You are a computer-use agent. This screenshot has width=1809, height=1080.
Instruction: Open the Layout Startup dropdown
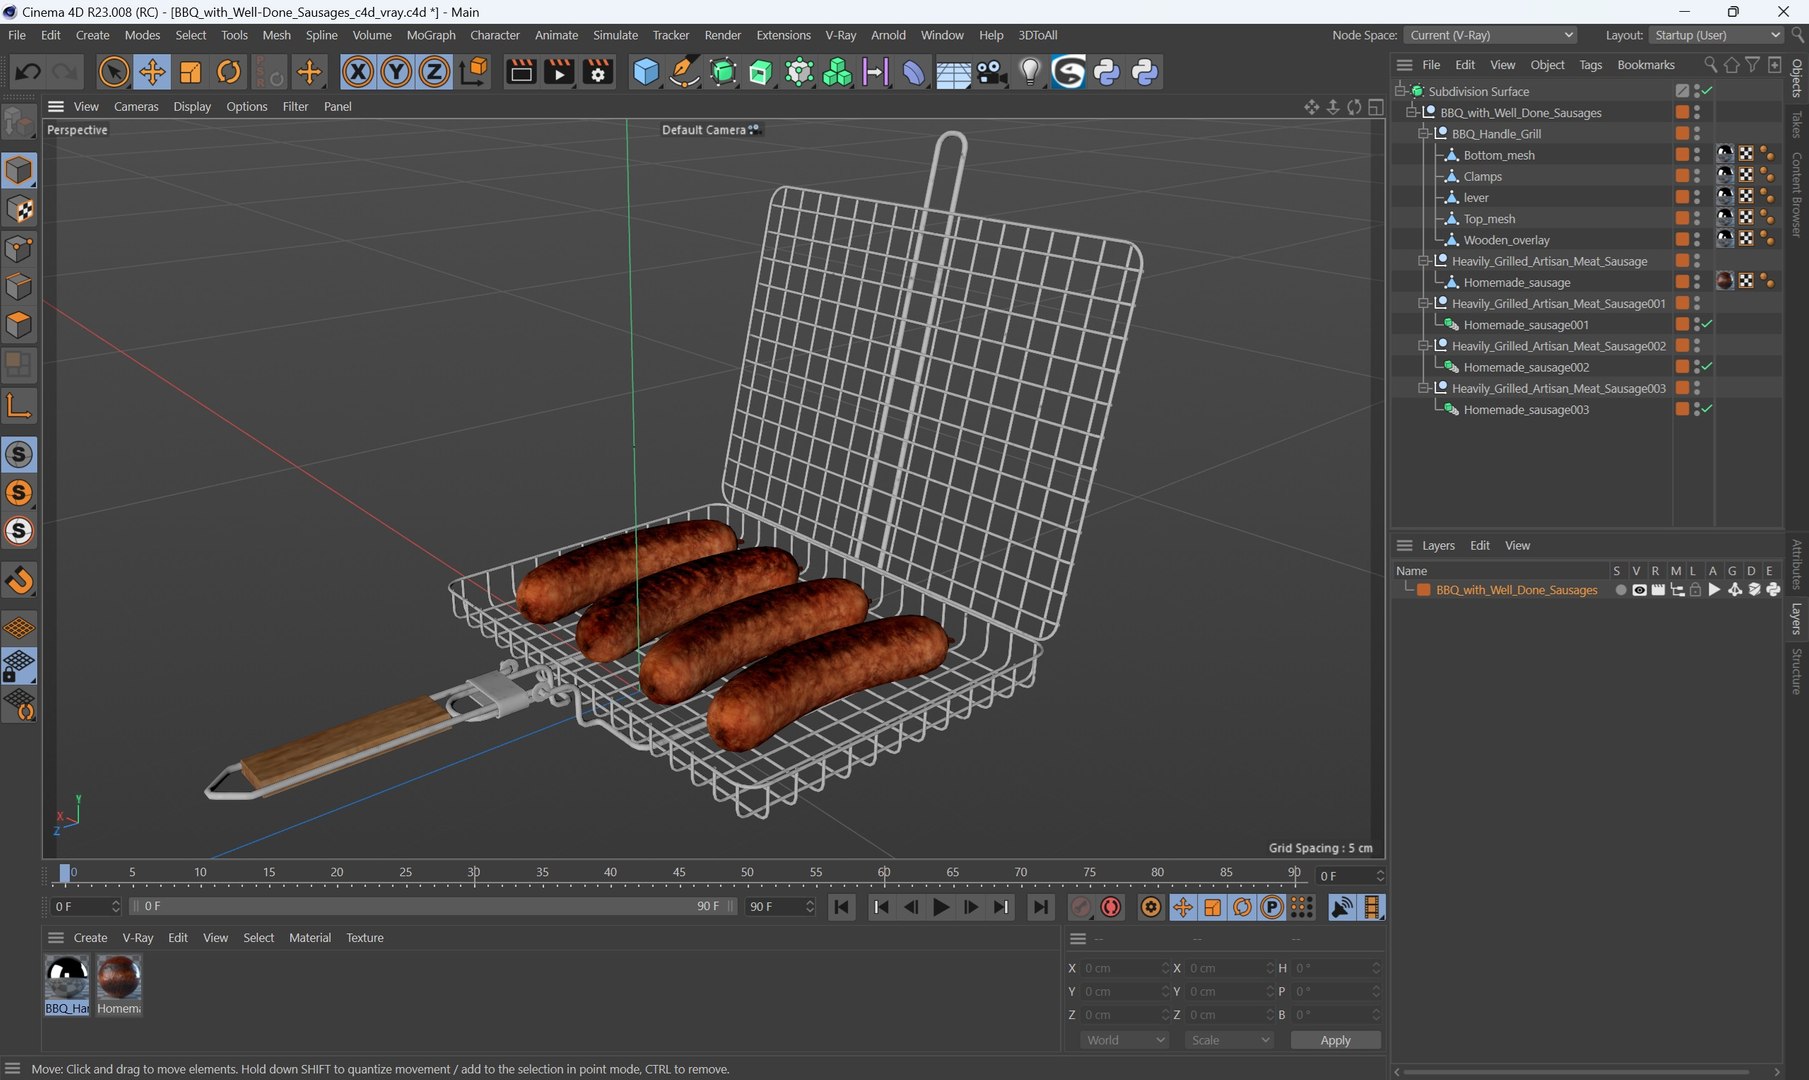coord(1716,35)
